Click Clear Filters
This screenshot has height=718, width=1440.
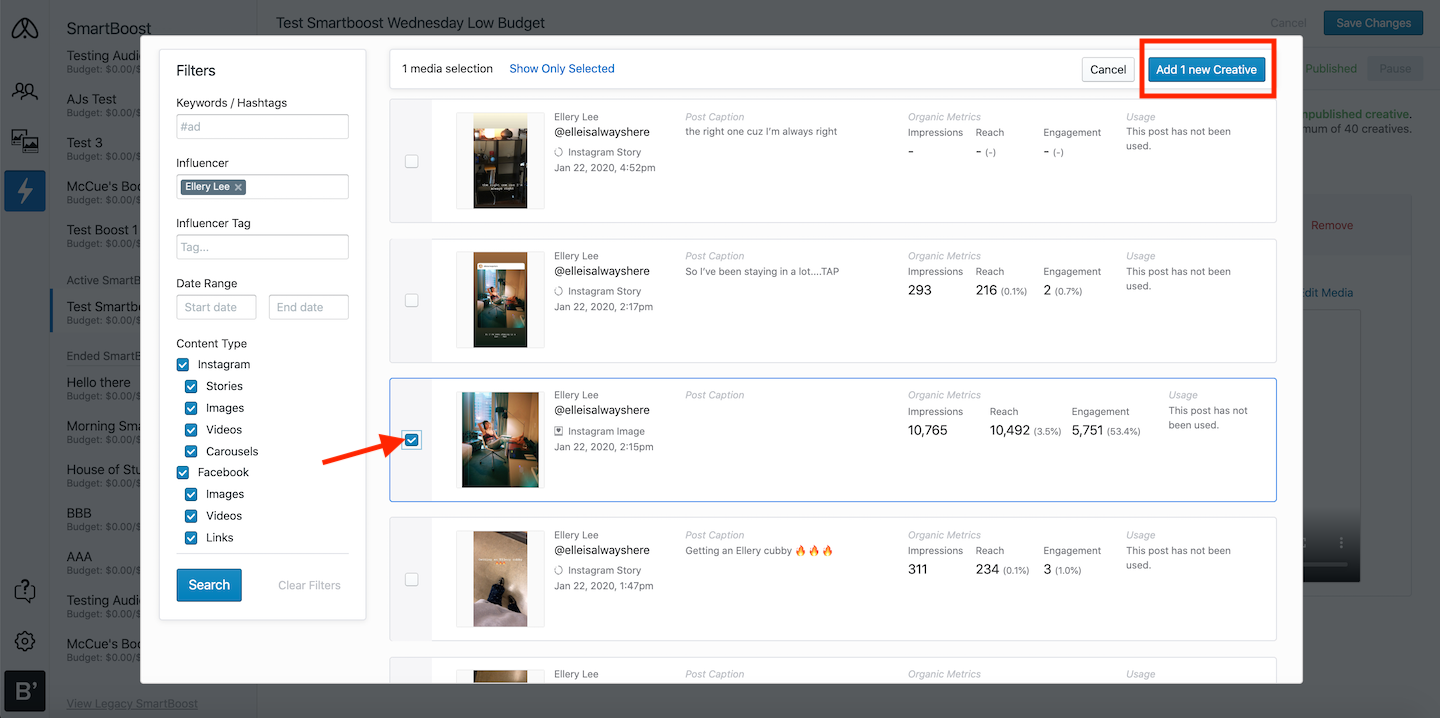pos(309,585)
